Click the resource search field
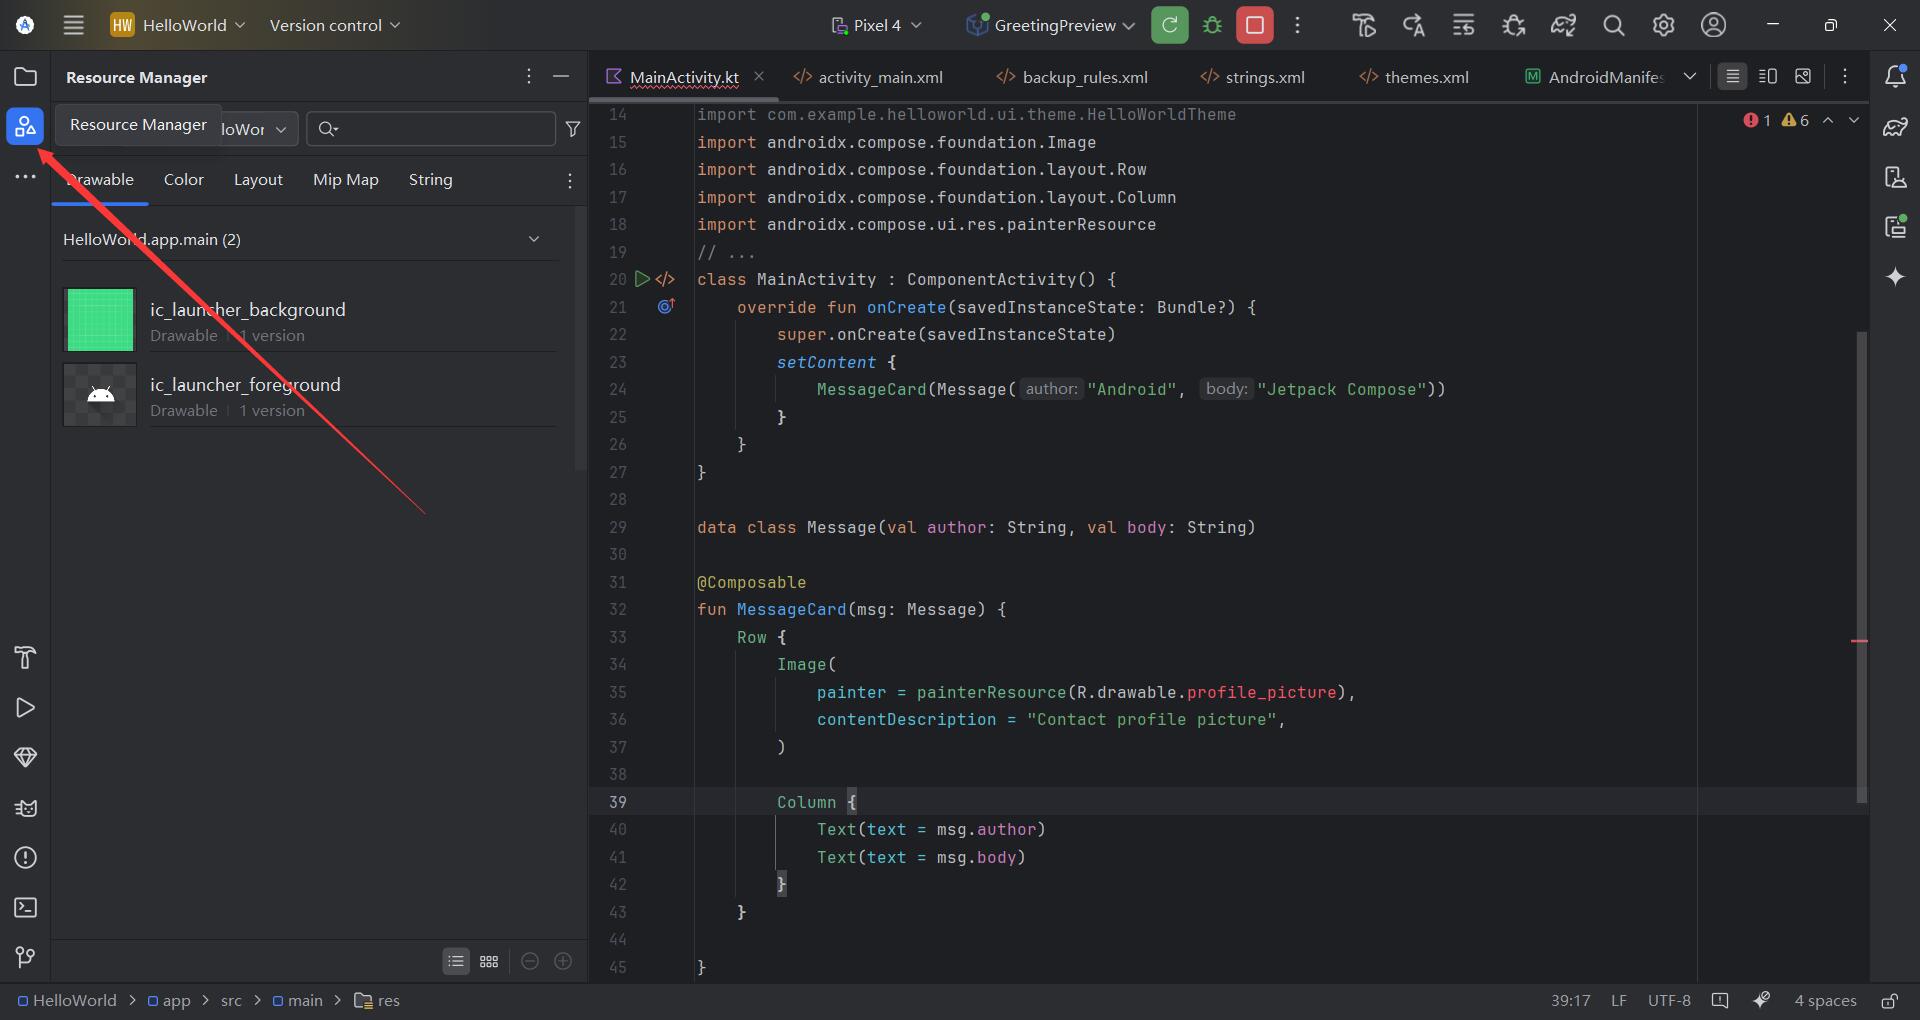 (x=431, y=129)
